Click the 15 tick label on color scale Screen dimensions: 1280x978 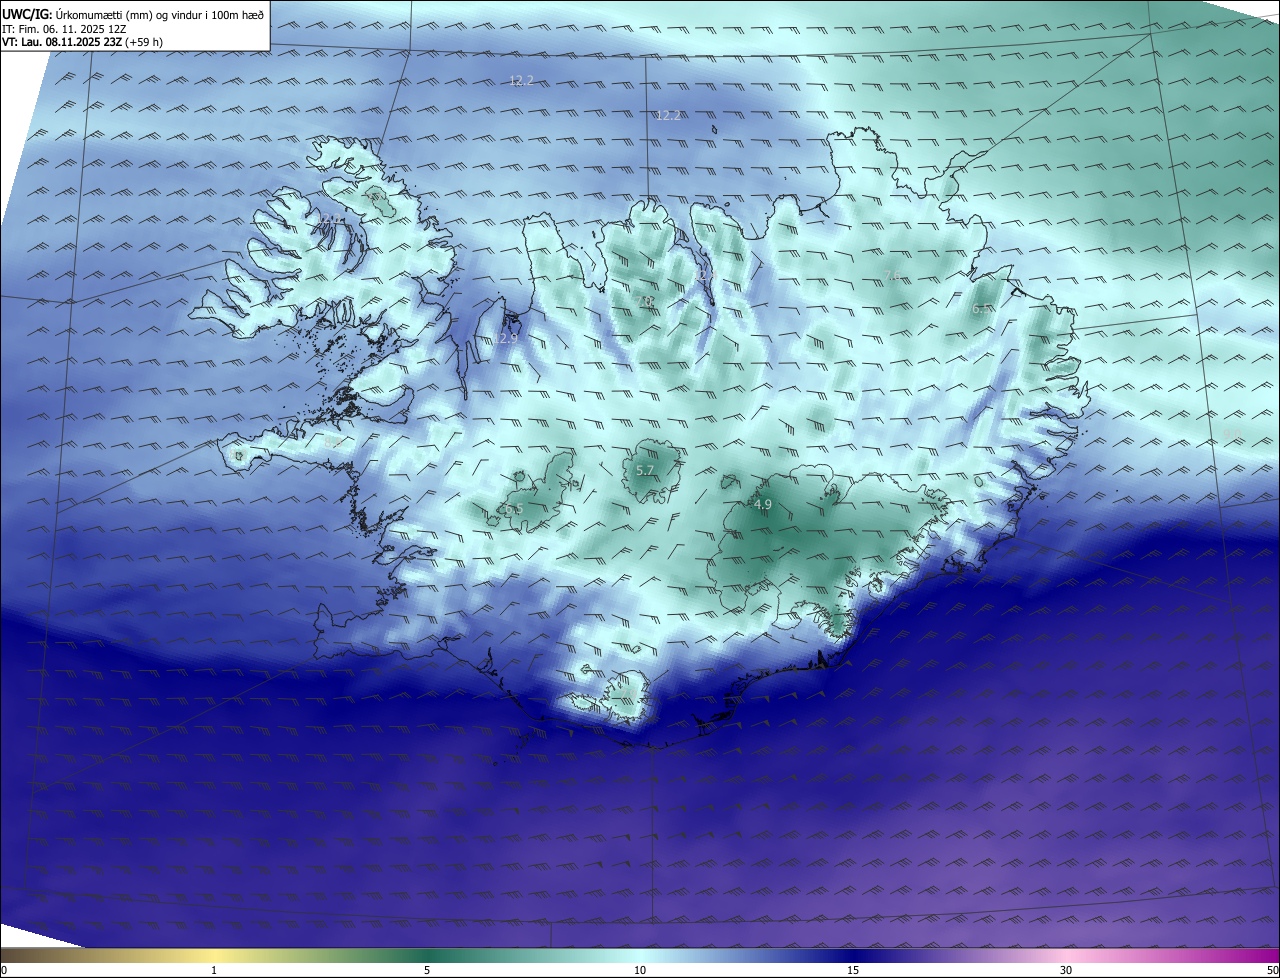[x=853, y=970]
